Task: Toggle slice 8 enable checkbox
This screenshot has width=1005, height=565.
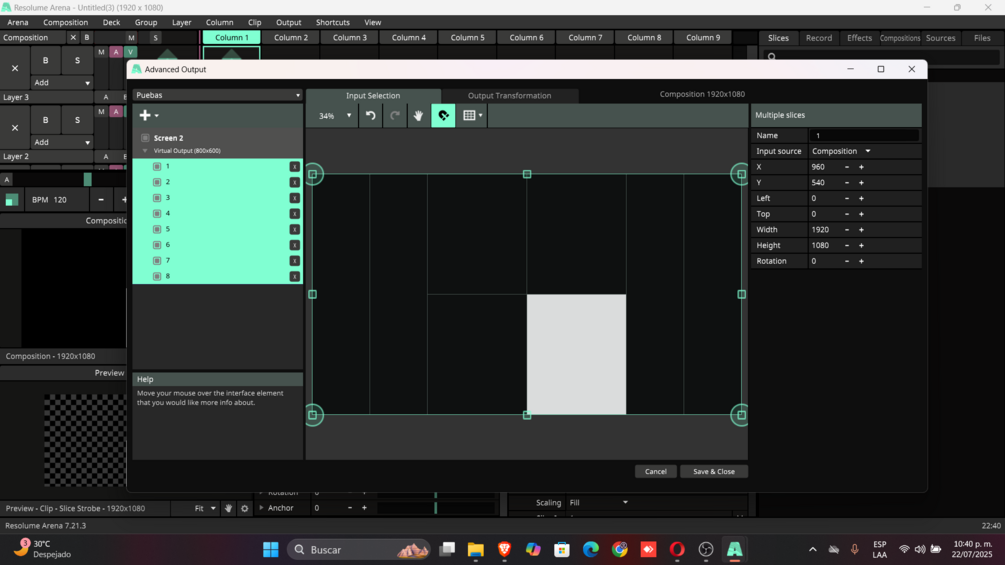Action: (x=157, y=276)
